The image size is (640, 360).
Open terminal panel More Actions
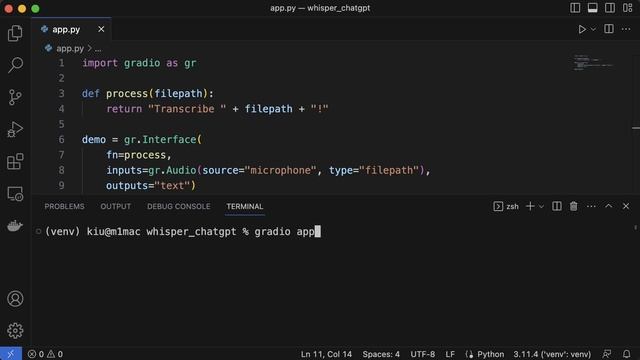coord(591,207)
